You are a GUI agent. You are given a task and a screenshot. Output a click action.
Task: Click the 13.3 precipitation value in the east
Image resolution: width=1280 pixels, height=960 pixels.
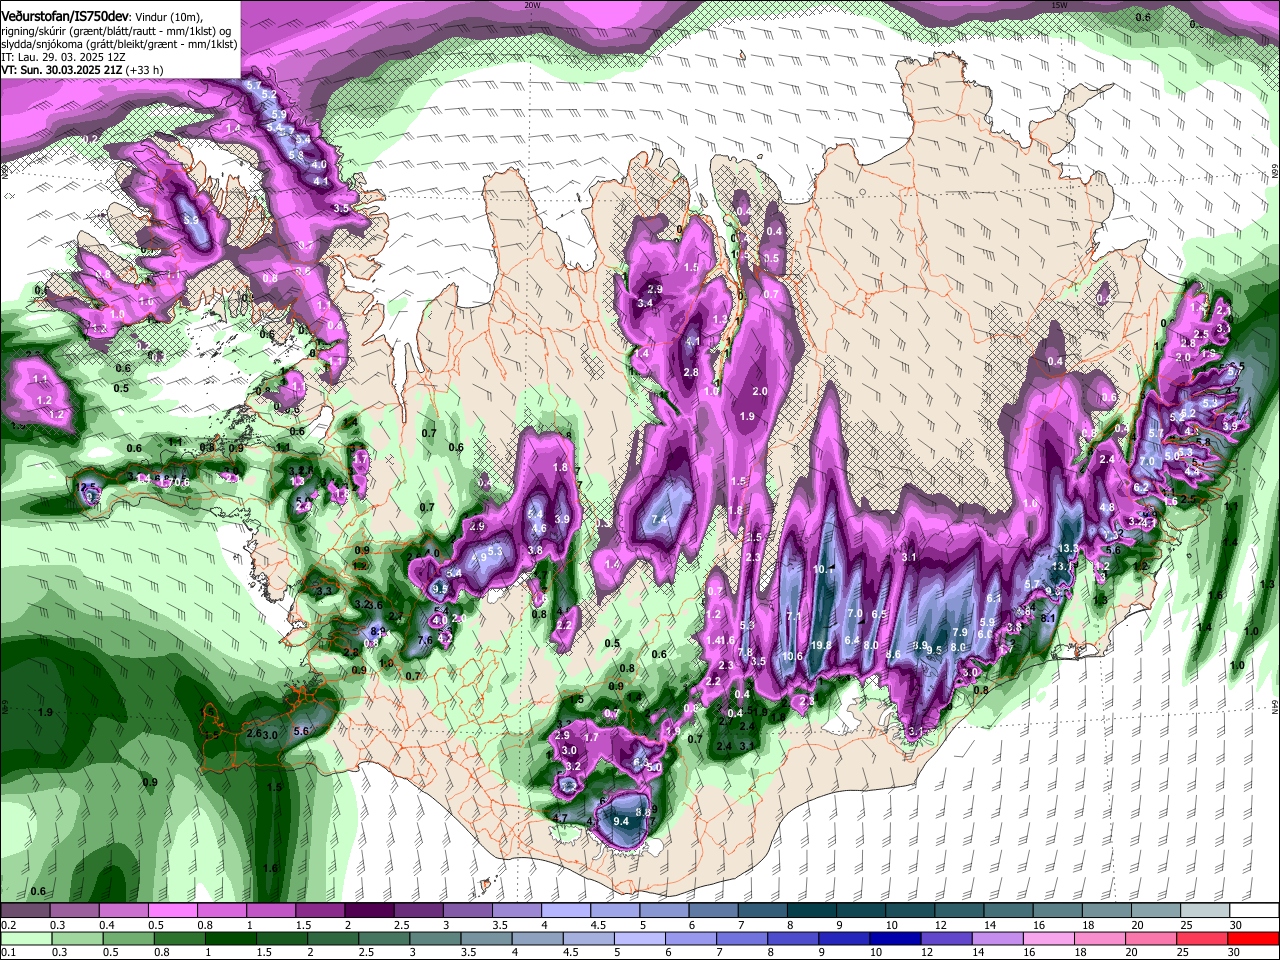(x=1068, y=548)
